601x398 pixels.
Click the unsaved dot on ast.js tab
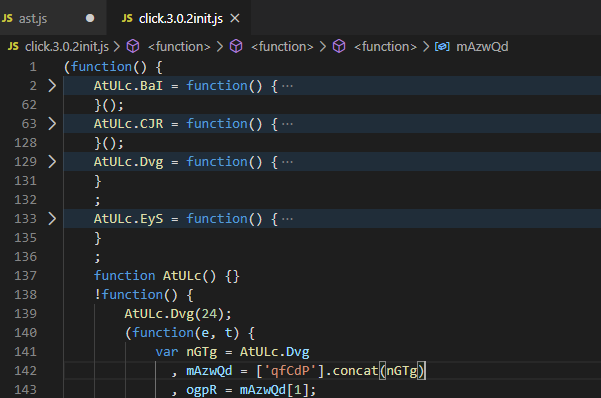pyautogui.click(x=90, y=18)
